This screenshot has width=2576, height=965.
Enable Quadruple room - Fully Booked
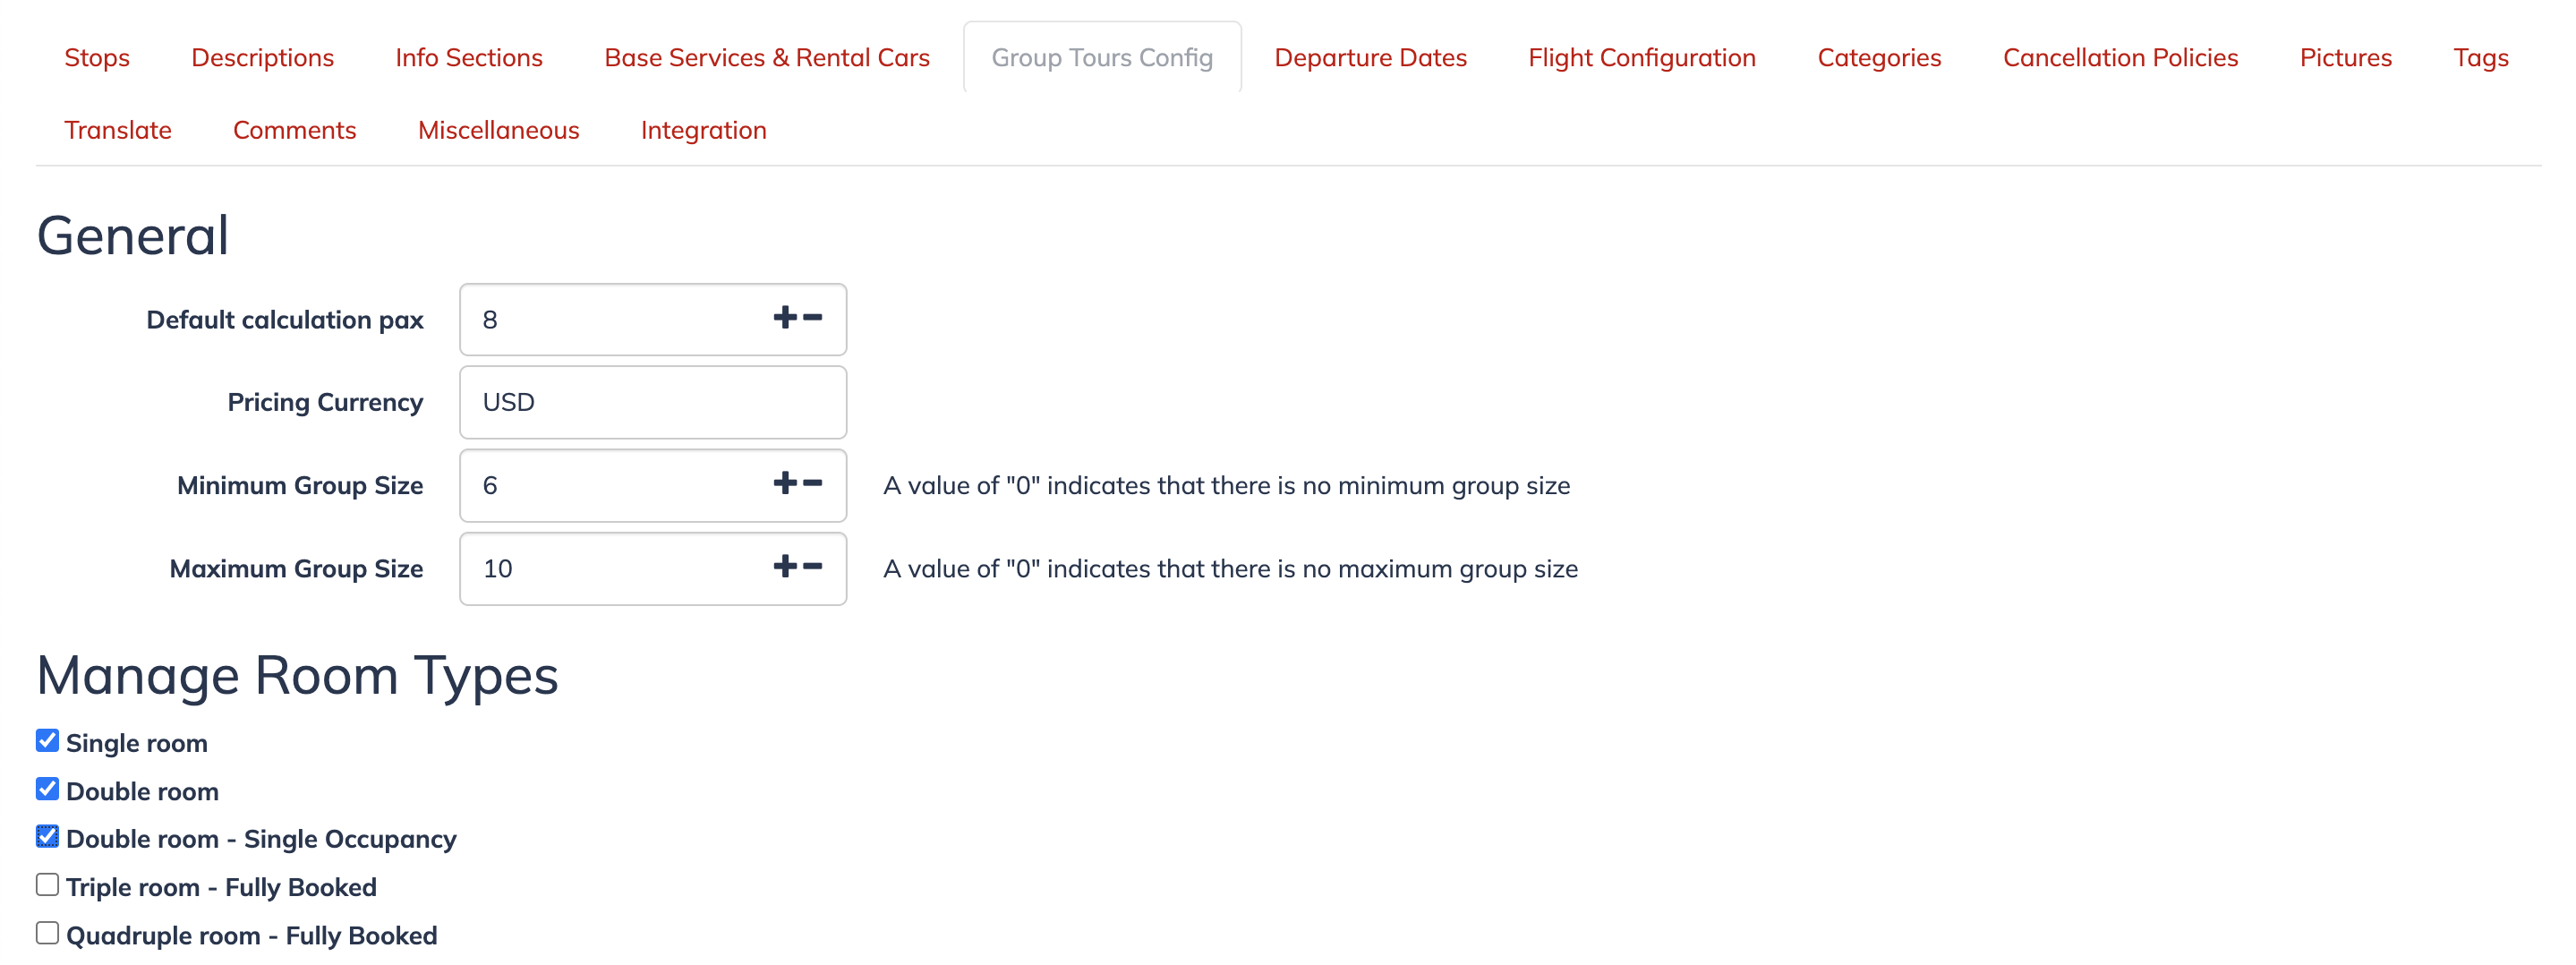tap(47, 933)
